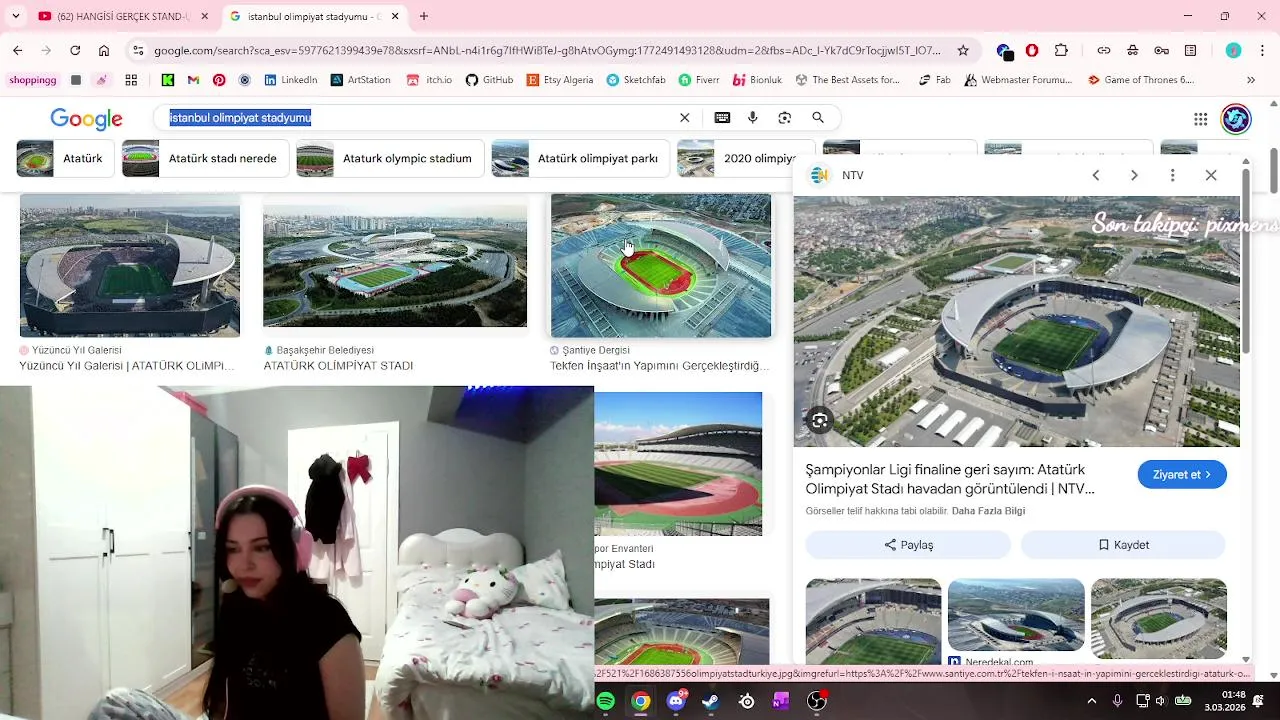
Task: Bookmark this page with the star
Action: point(963,50)
